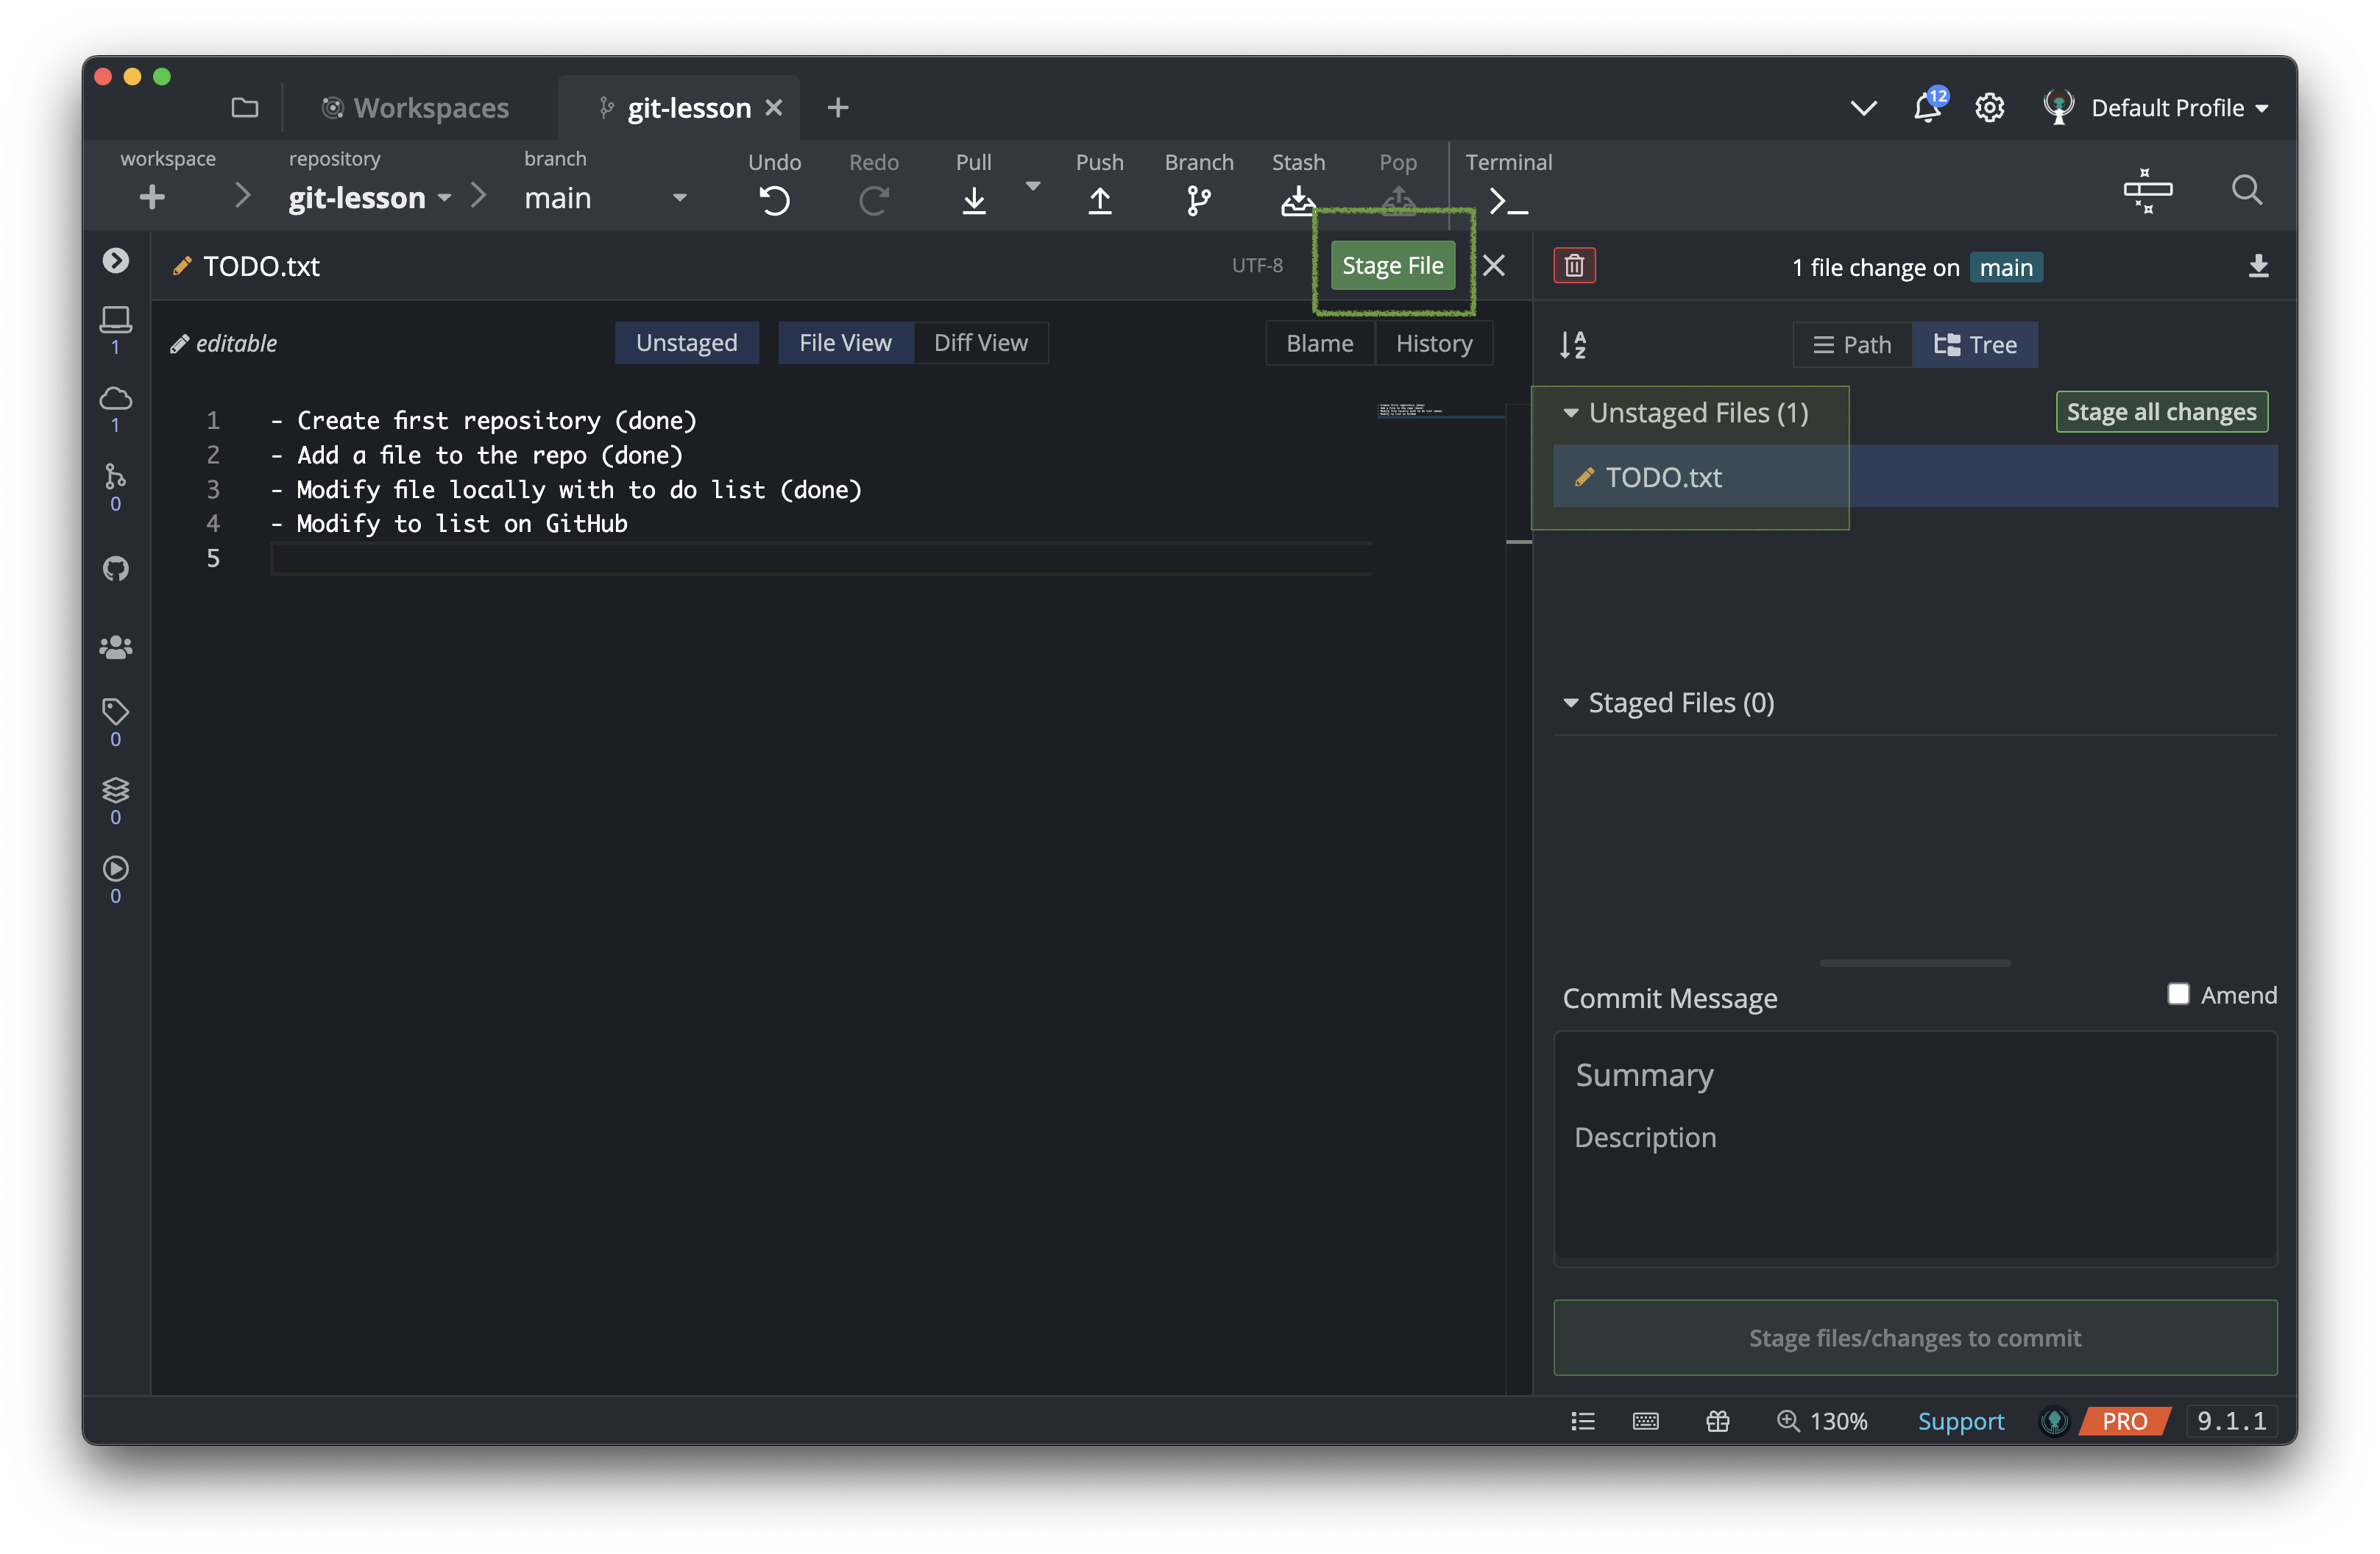Click the editor minimap preview
The height and width of the screenshot is (1554, 2380).
pyautogui.click(x=1440, y=410)
